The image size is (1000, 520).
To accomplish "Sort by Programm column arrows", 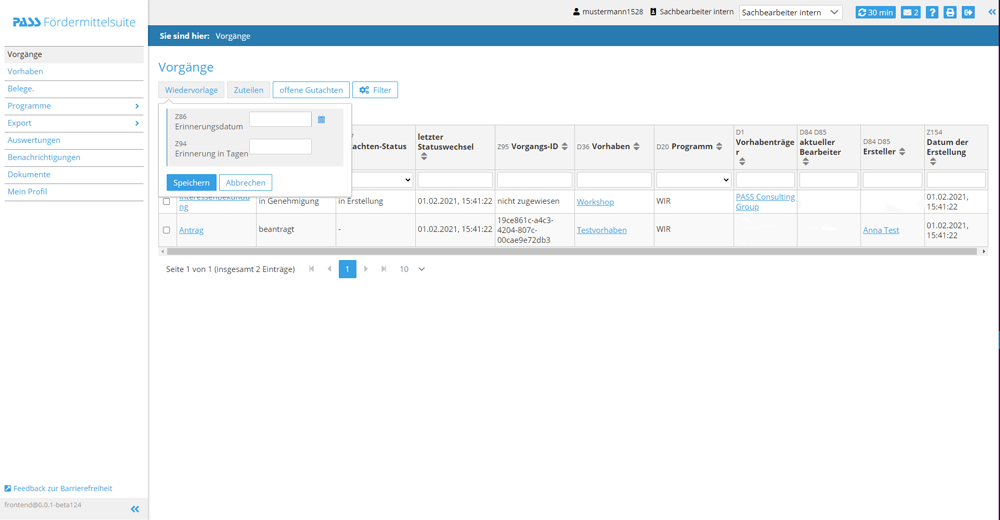I will (x=719, y=147).
